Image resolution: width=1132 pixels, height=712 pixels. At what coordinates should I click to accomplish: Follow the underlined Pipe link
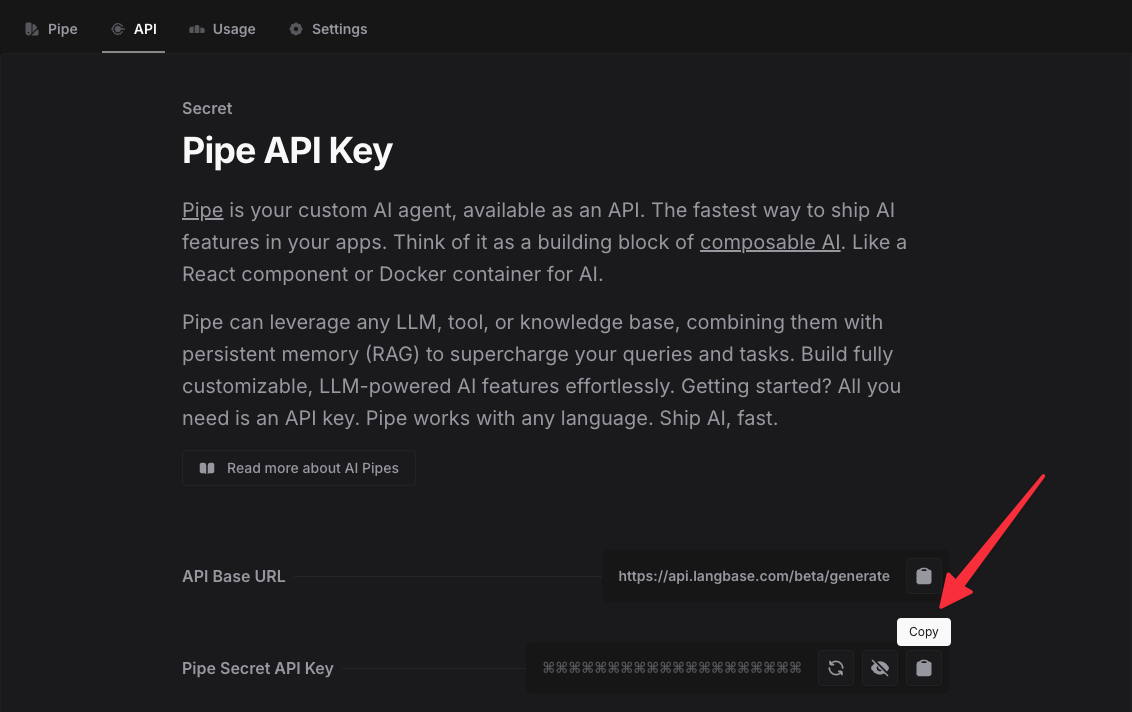[x=202, y=210]
